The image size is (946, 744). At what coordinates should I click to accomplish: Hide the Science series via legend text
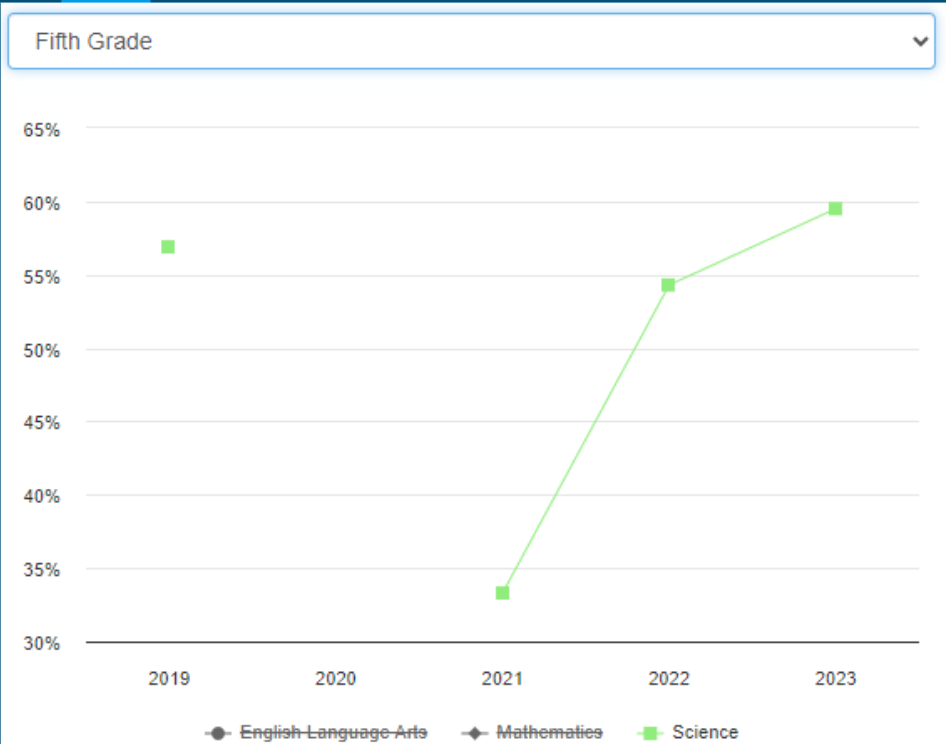click(x=705, y=733)
